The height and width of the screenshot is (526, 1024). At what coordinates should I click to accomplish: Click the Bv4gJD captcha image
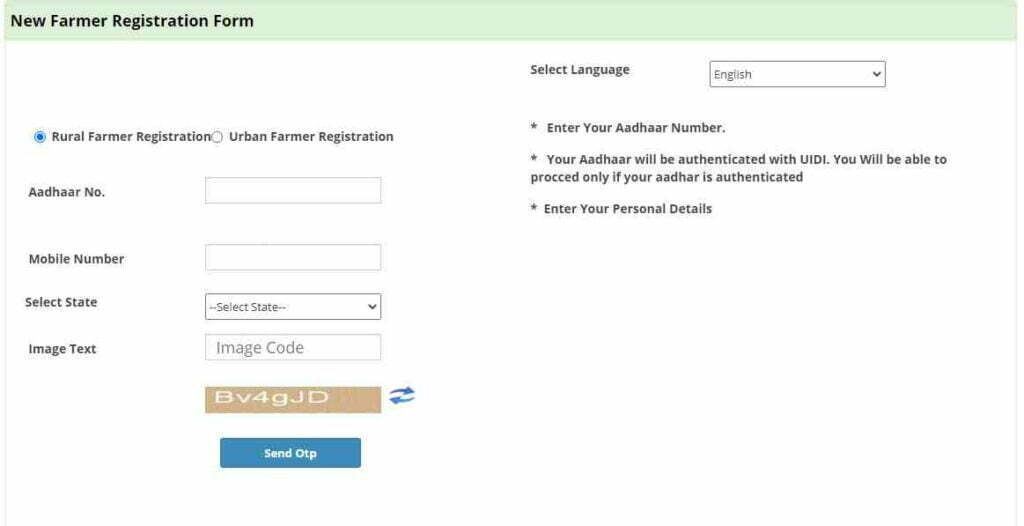coord(293,399)
